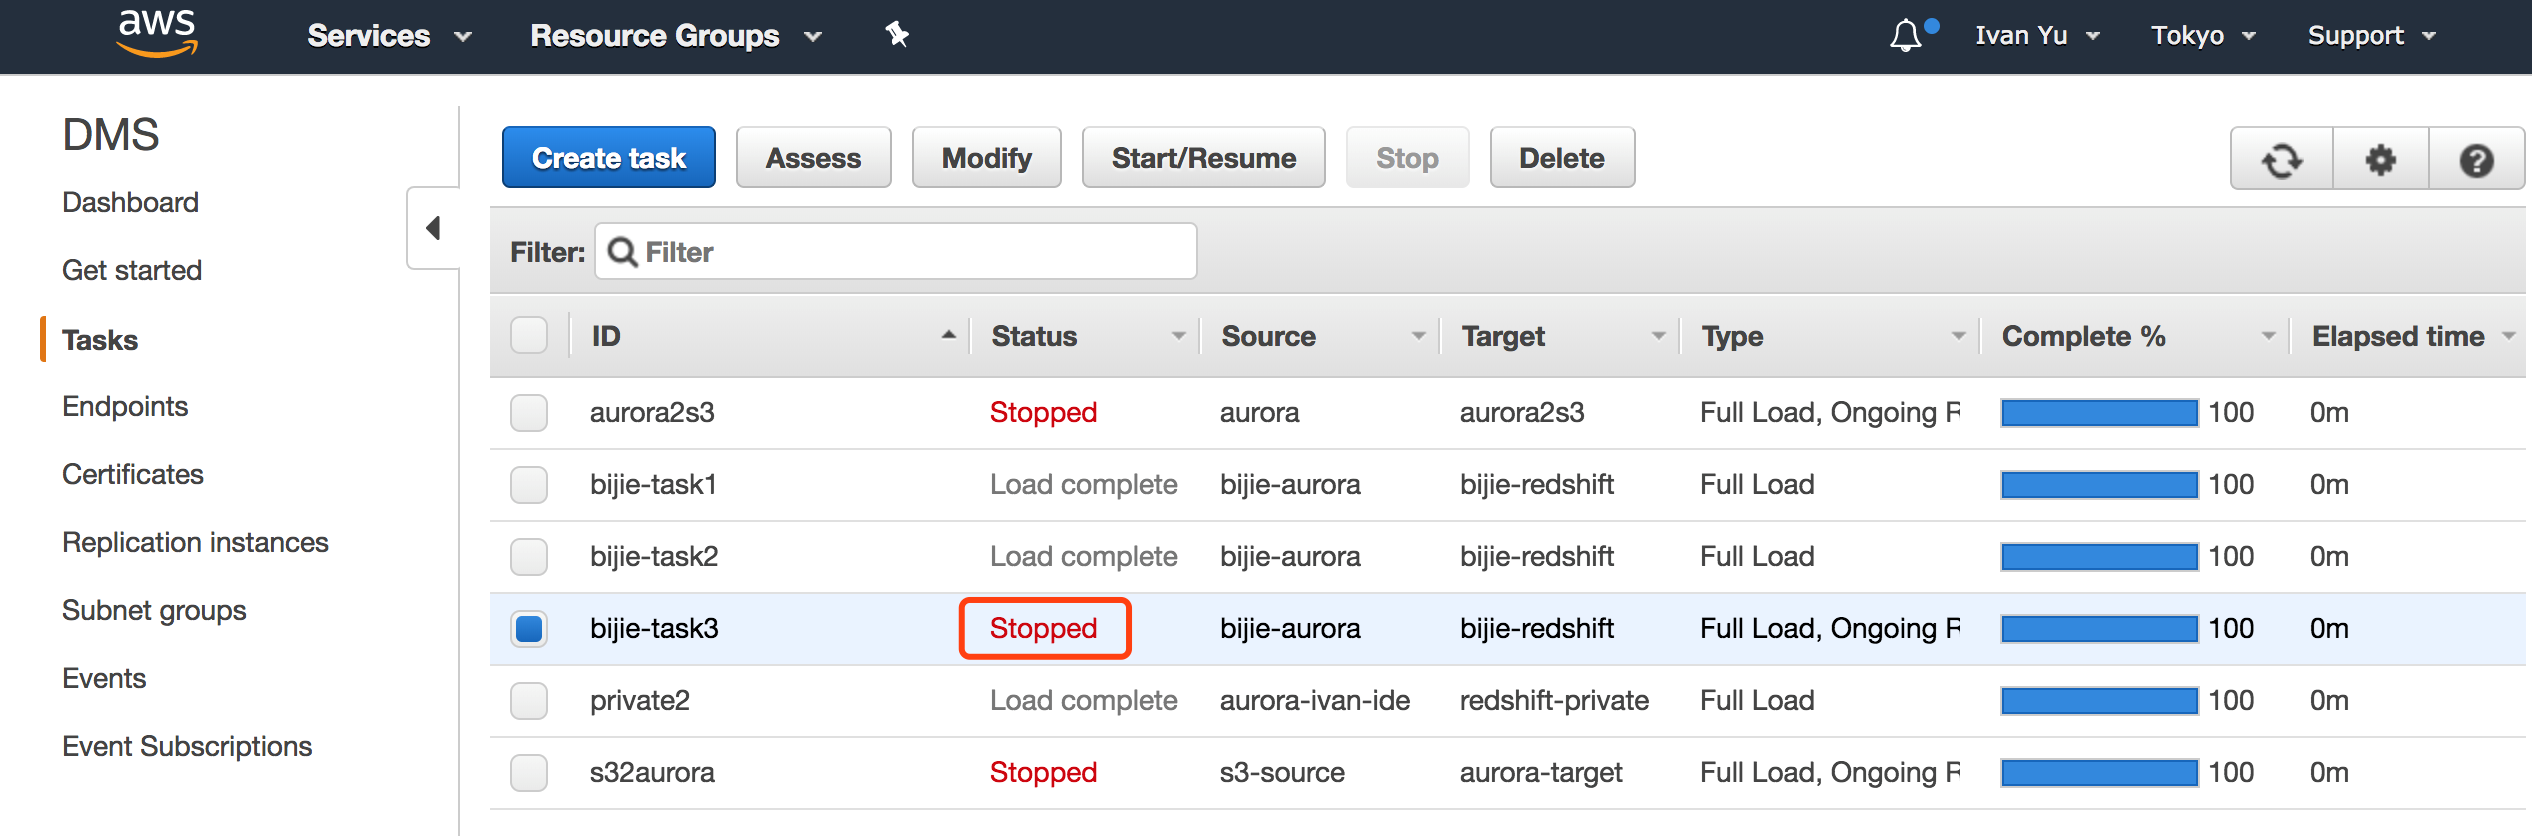2532x836 pixels.
Task: Open Replication instances in sidebar
Action: click(195, 542)
